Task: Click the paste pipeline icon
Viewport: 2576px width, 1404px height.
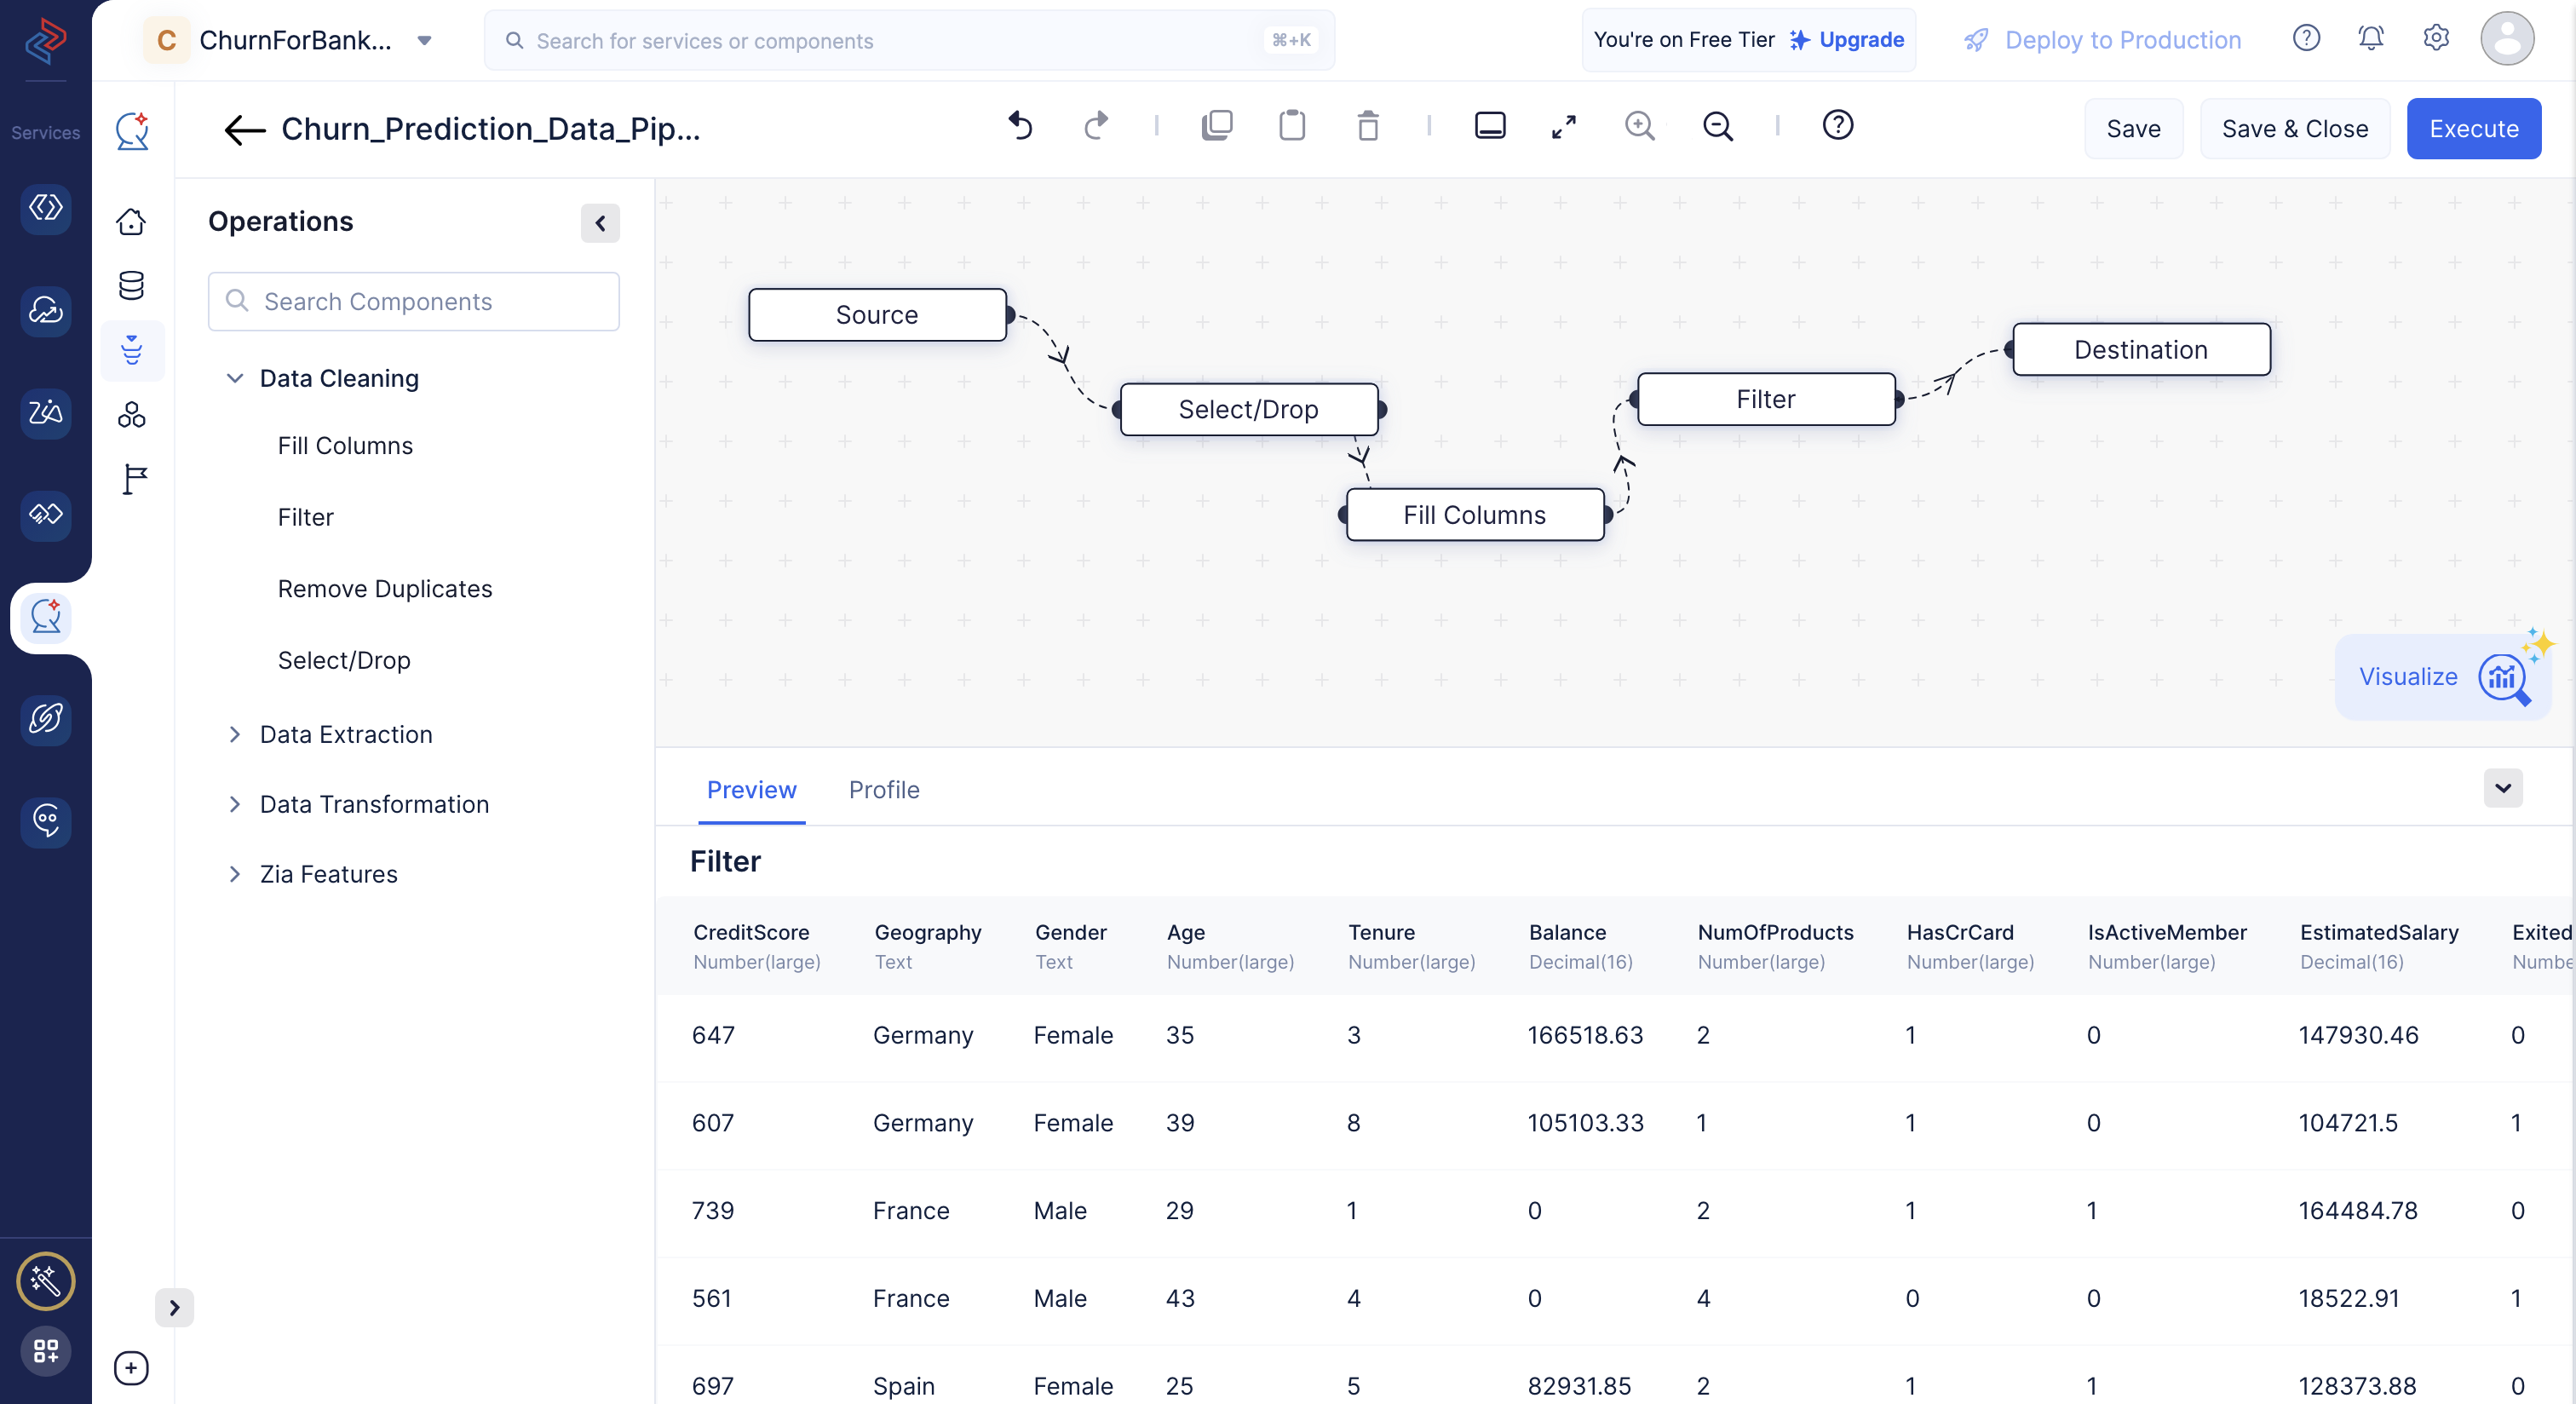Action: pos(1291,126)
